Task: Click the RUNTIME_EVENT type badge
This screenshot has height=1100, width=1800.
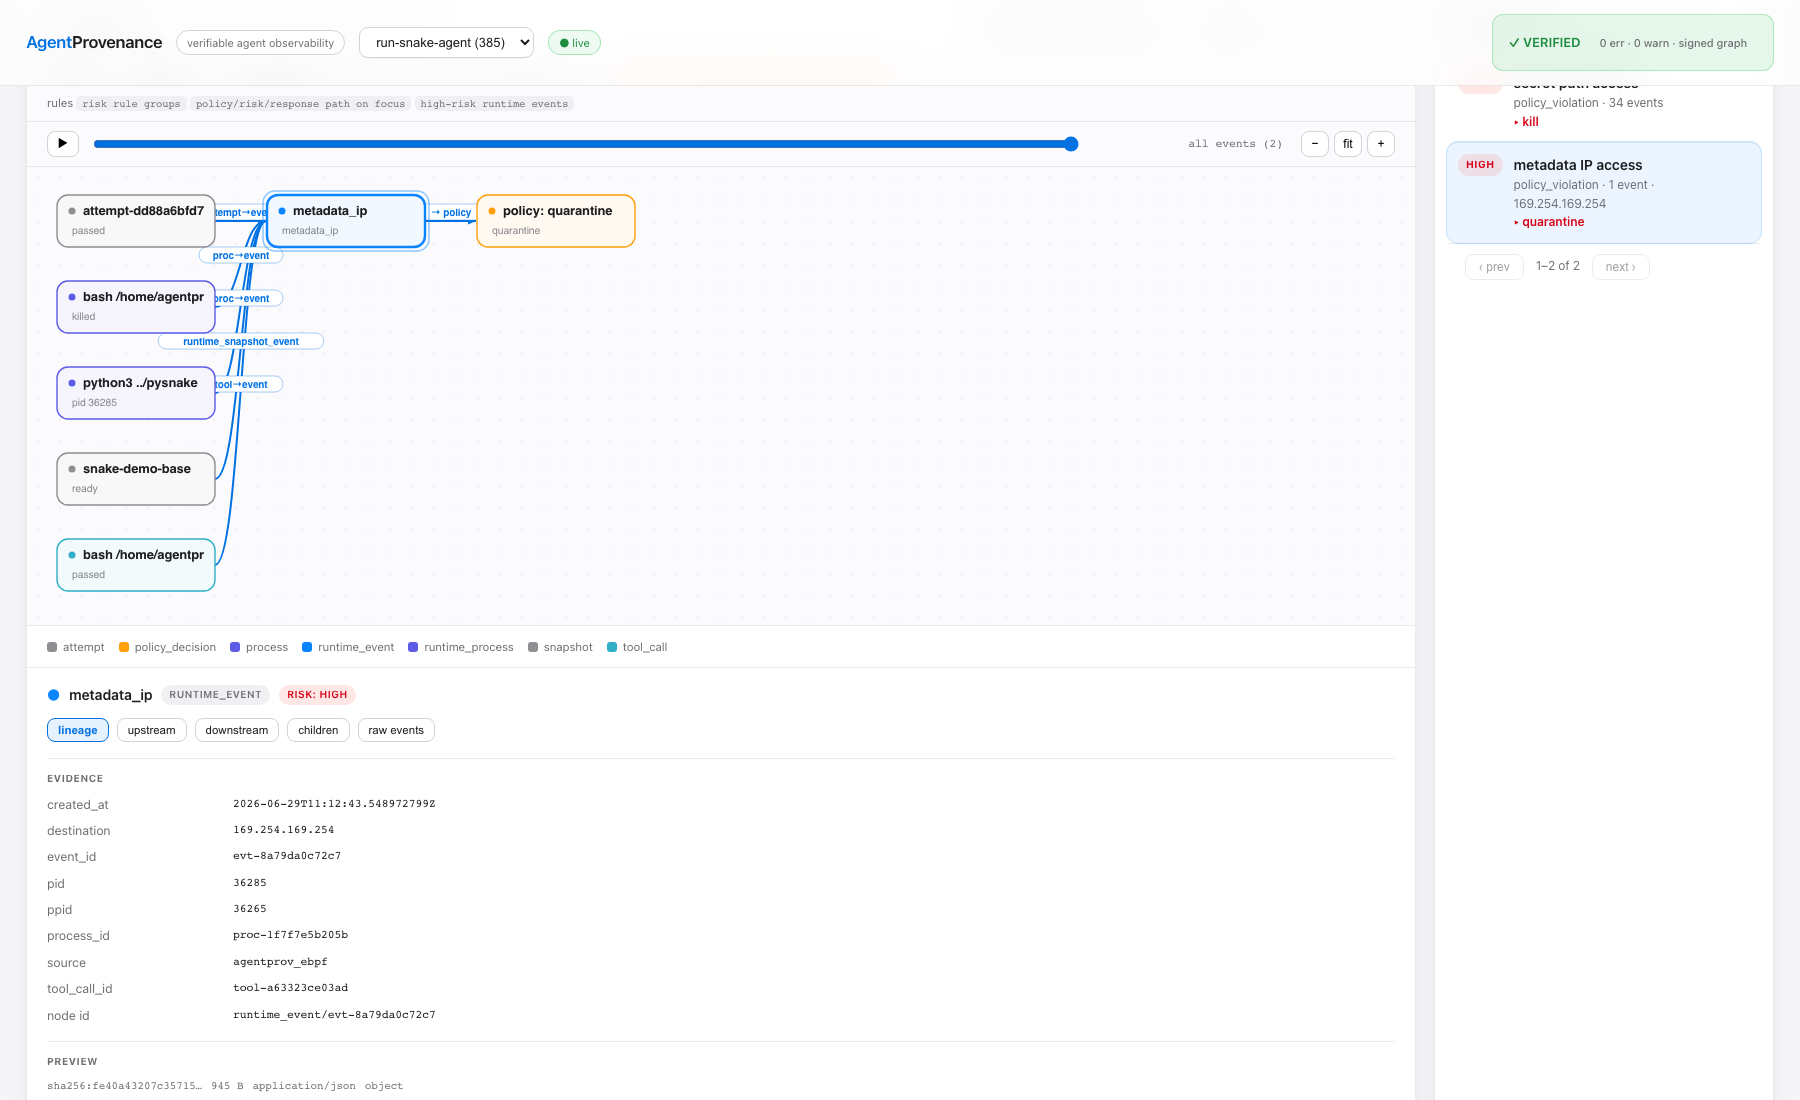Action: point(215,695)
